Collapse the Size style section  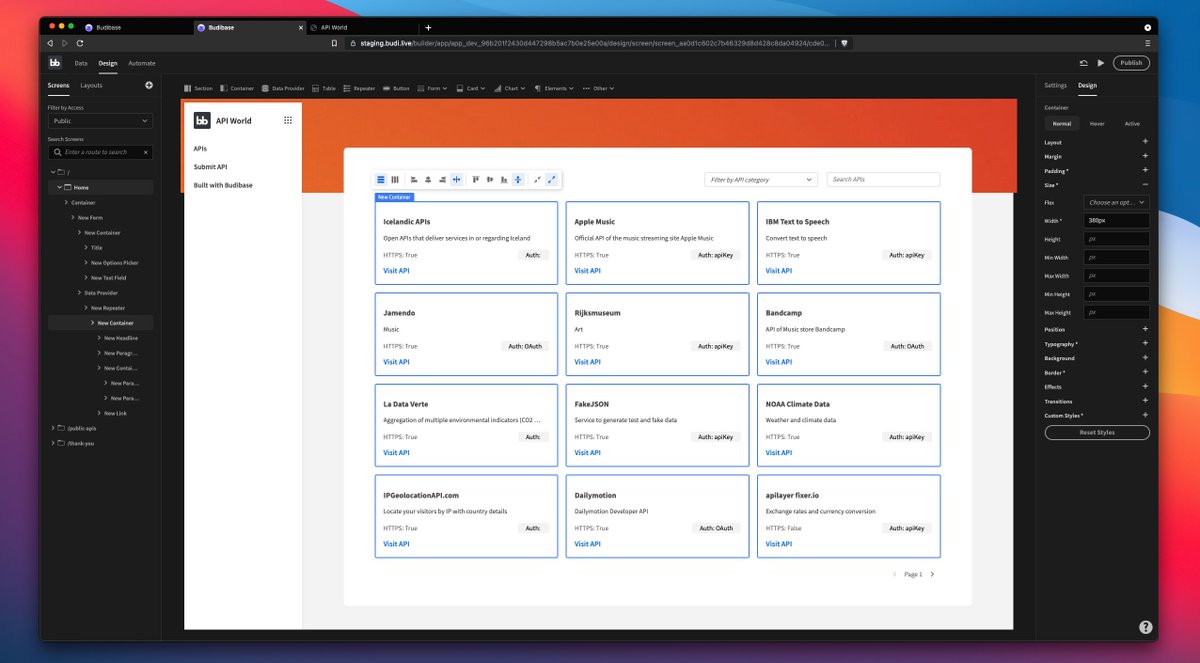[x=1145, y=185]
